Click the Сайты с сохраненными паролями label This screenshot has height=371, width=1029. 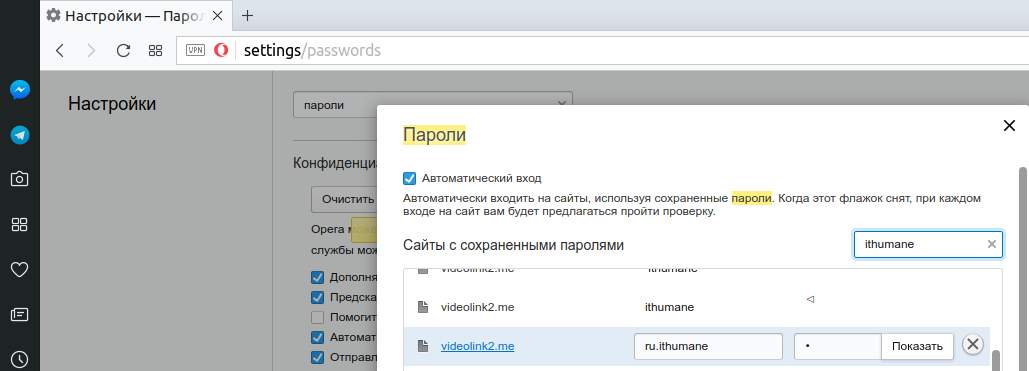(513, 246)
